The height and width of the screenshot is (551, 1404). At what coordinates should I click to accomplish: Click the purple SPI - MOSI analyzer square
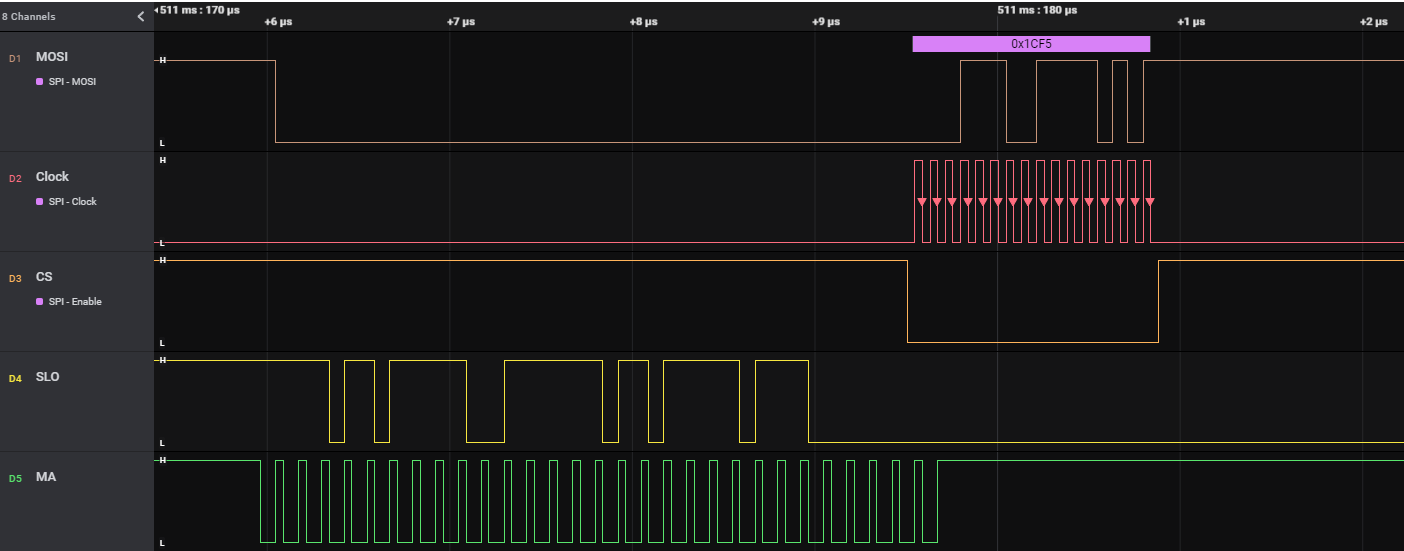(40, 82)
